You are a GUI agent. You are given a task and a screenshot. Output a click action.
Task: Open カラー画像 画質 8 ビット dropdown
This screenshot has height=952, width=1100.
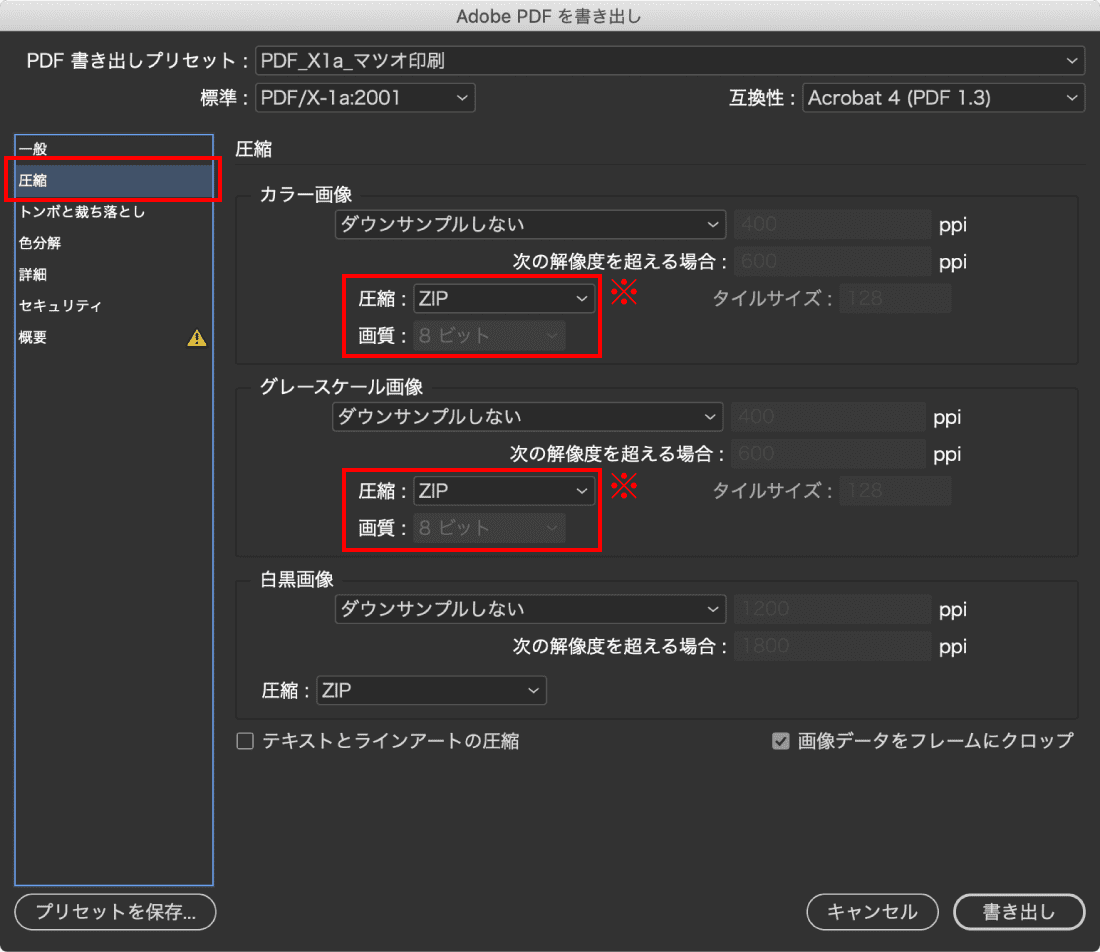pos(489,335)
